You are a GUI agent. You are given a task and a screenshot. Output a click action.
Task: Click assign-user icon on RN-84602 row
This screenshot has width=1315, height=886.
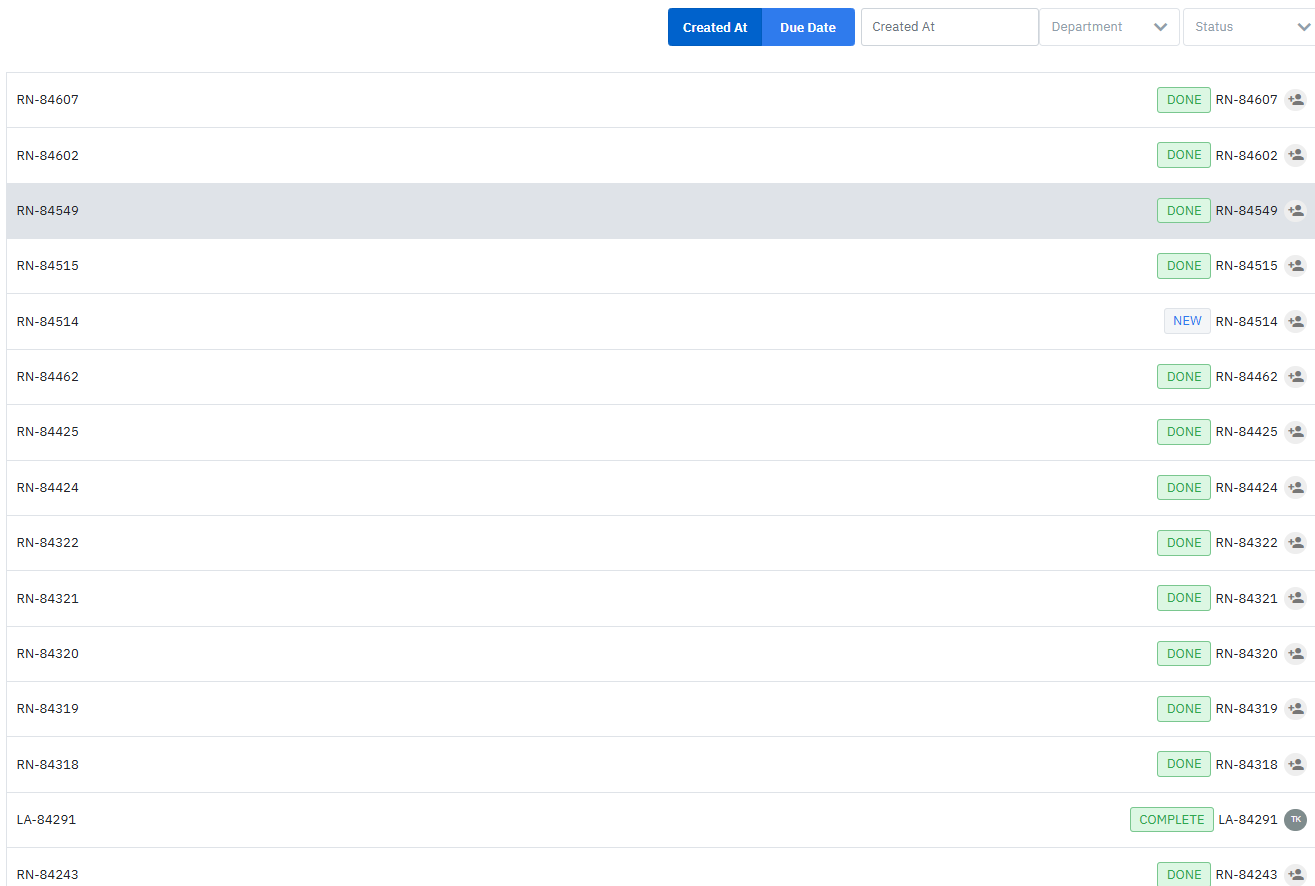pos(1295,155)
